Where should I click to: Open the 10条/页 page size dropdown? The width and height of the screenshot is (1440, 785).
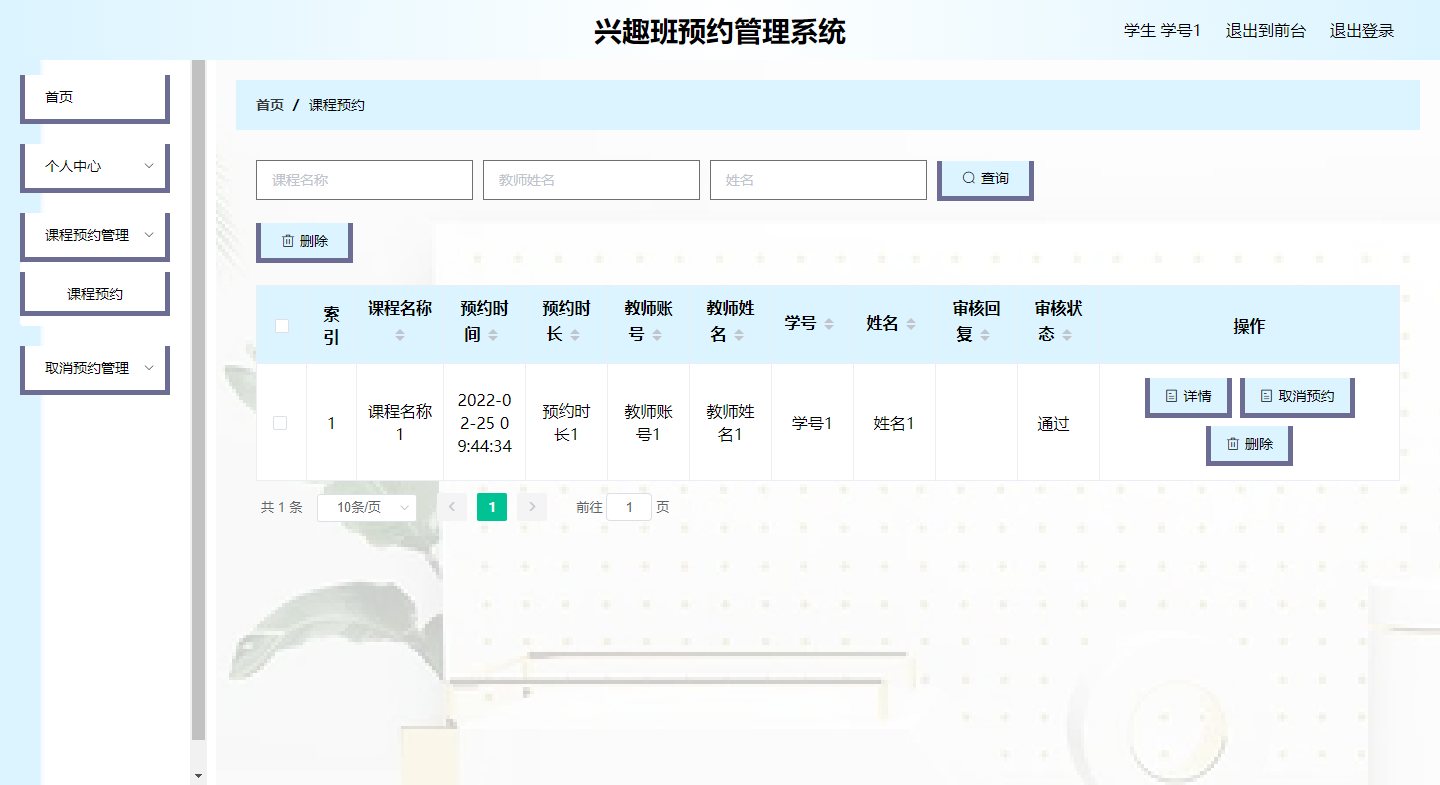click(366, 507)
